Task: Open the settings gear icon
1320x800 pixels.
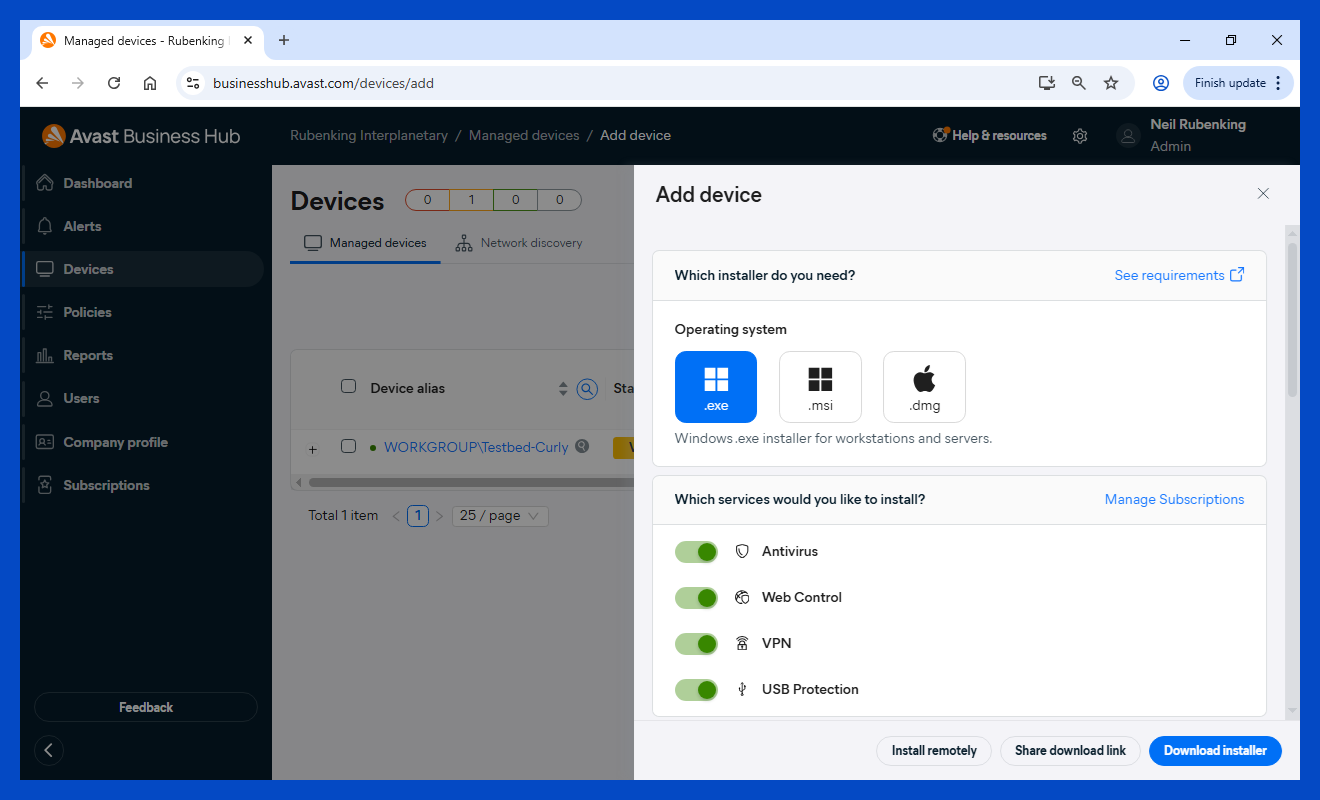Action: click(x=1080, y=136)
